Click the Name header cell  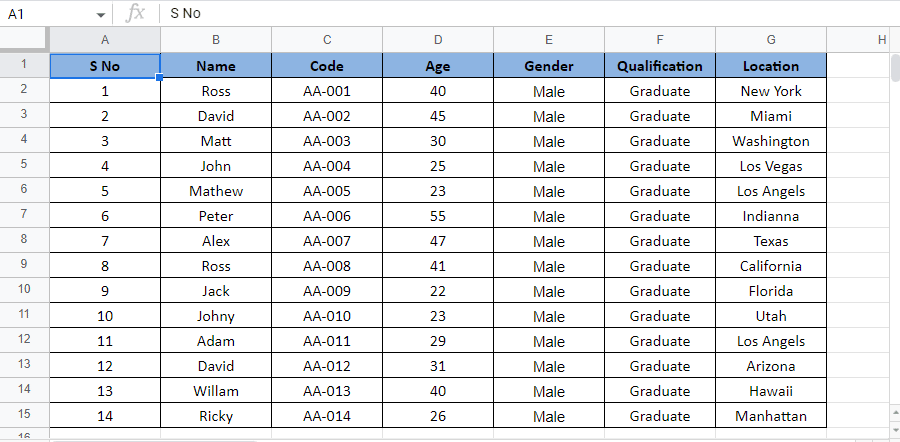(x=216, y=66)
